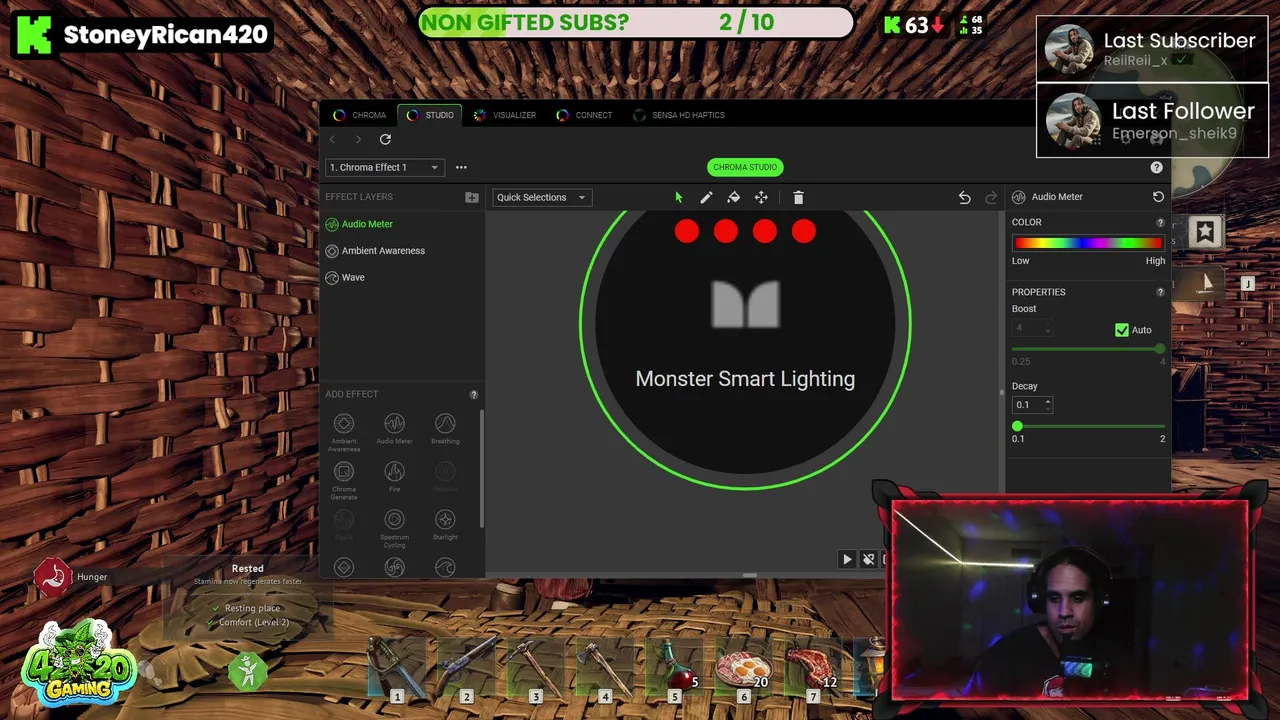Click the Add Effect list scrollbar

point(482,468)
